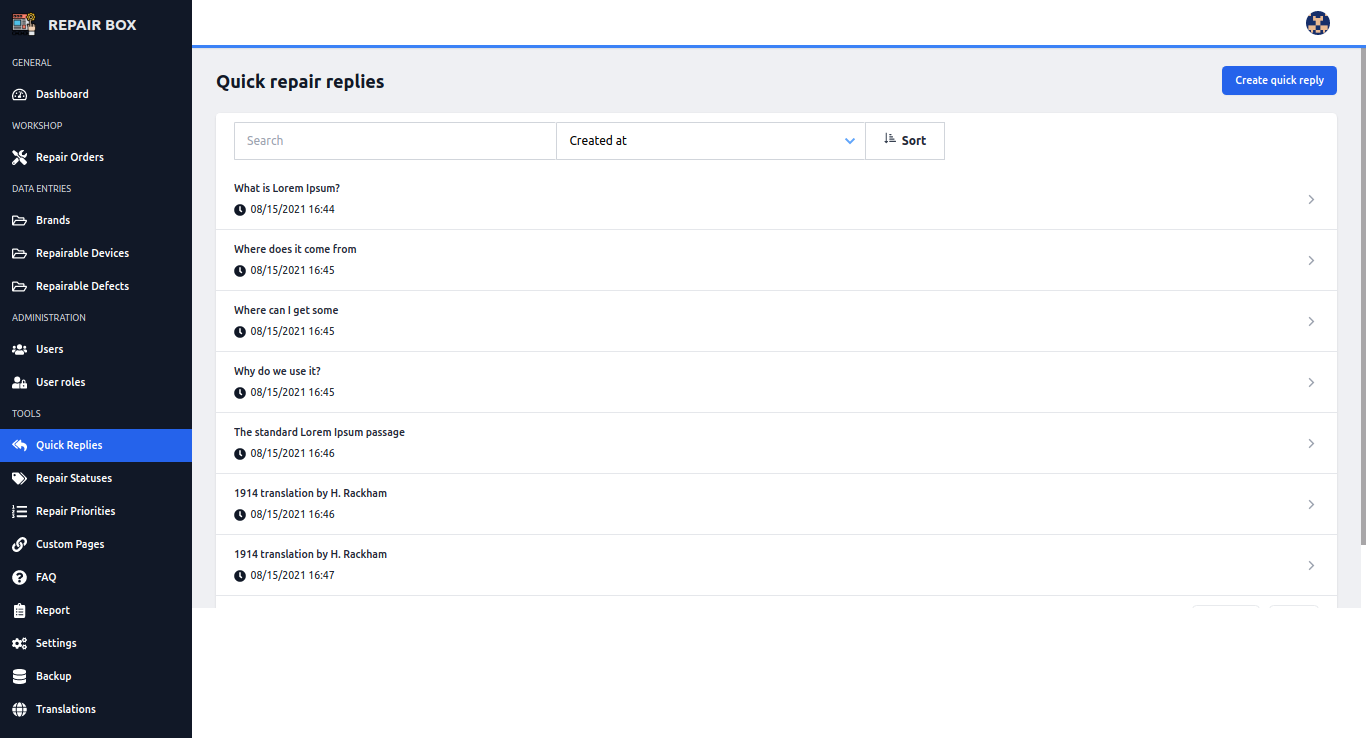Expand the 'Why do we use it?' chevron
This screenshot has height=738, width=1366.
point(1311,383)
